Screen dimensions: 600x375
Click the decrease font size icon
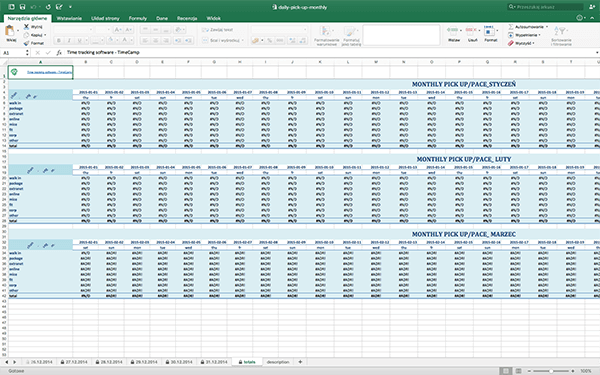point(129,29)
